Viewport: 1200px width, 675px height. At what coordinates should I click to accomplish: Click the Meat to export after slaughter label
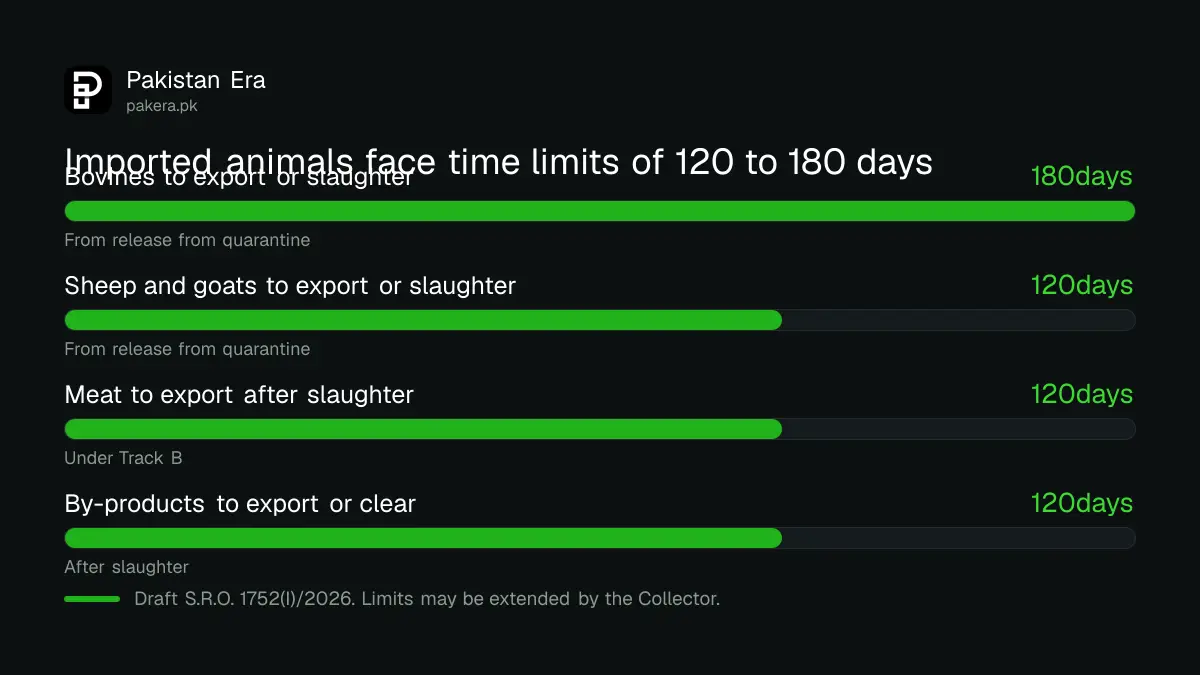point(239,395)
